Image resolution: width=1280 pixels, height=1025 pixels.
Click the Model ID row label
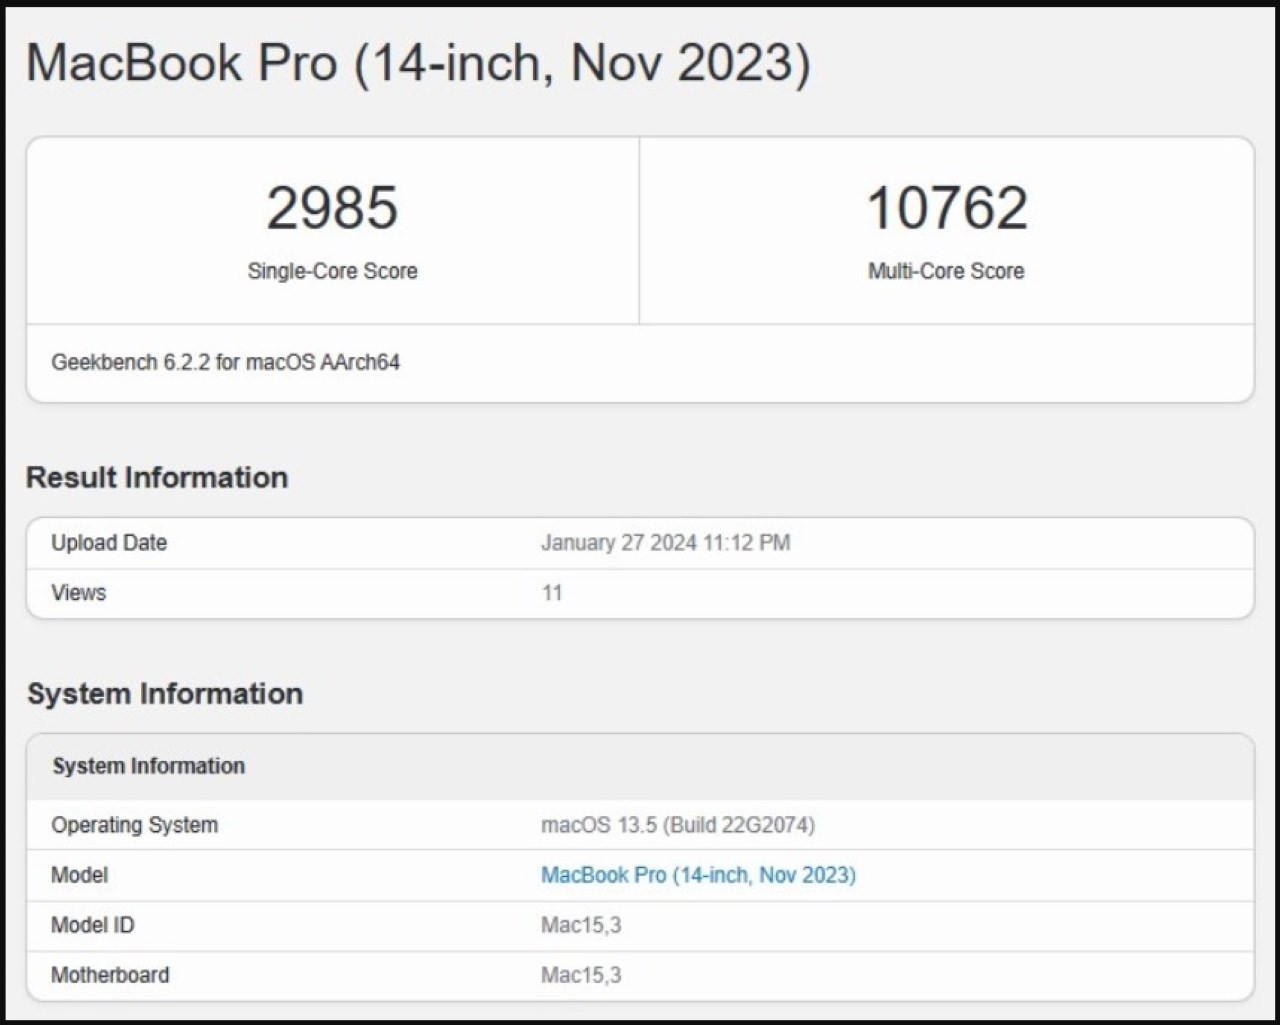coord(92,925)
